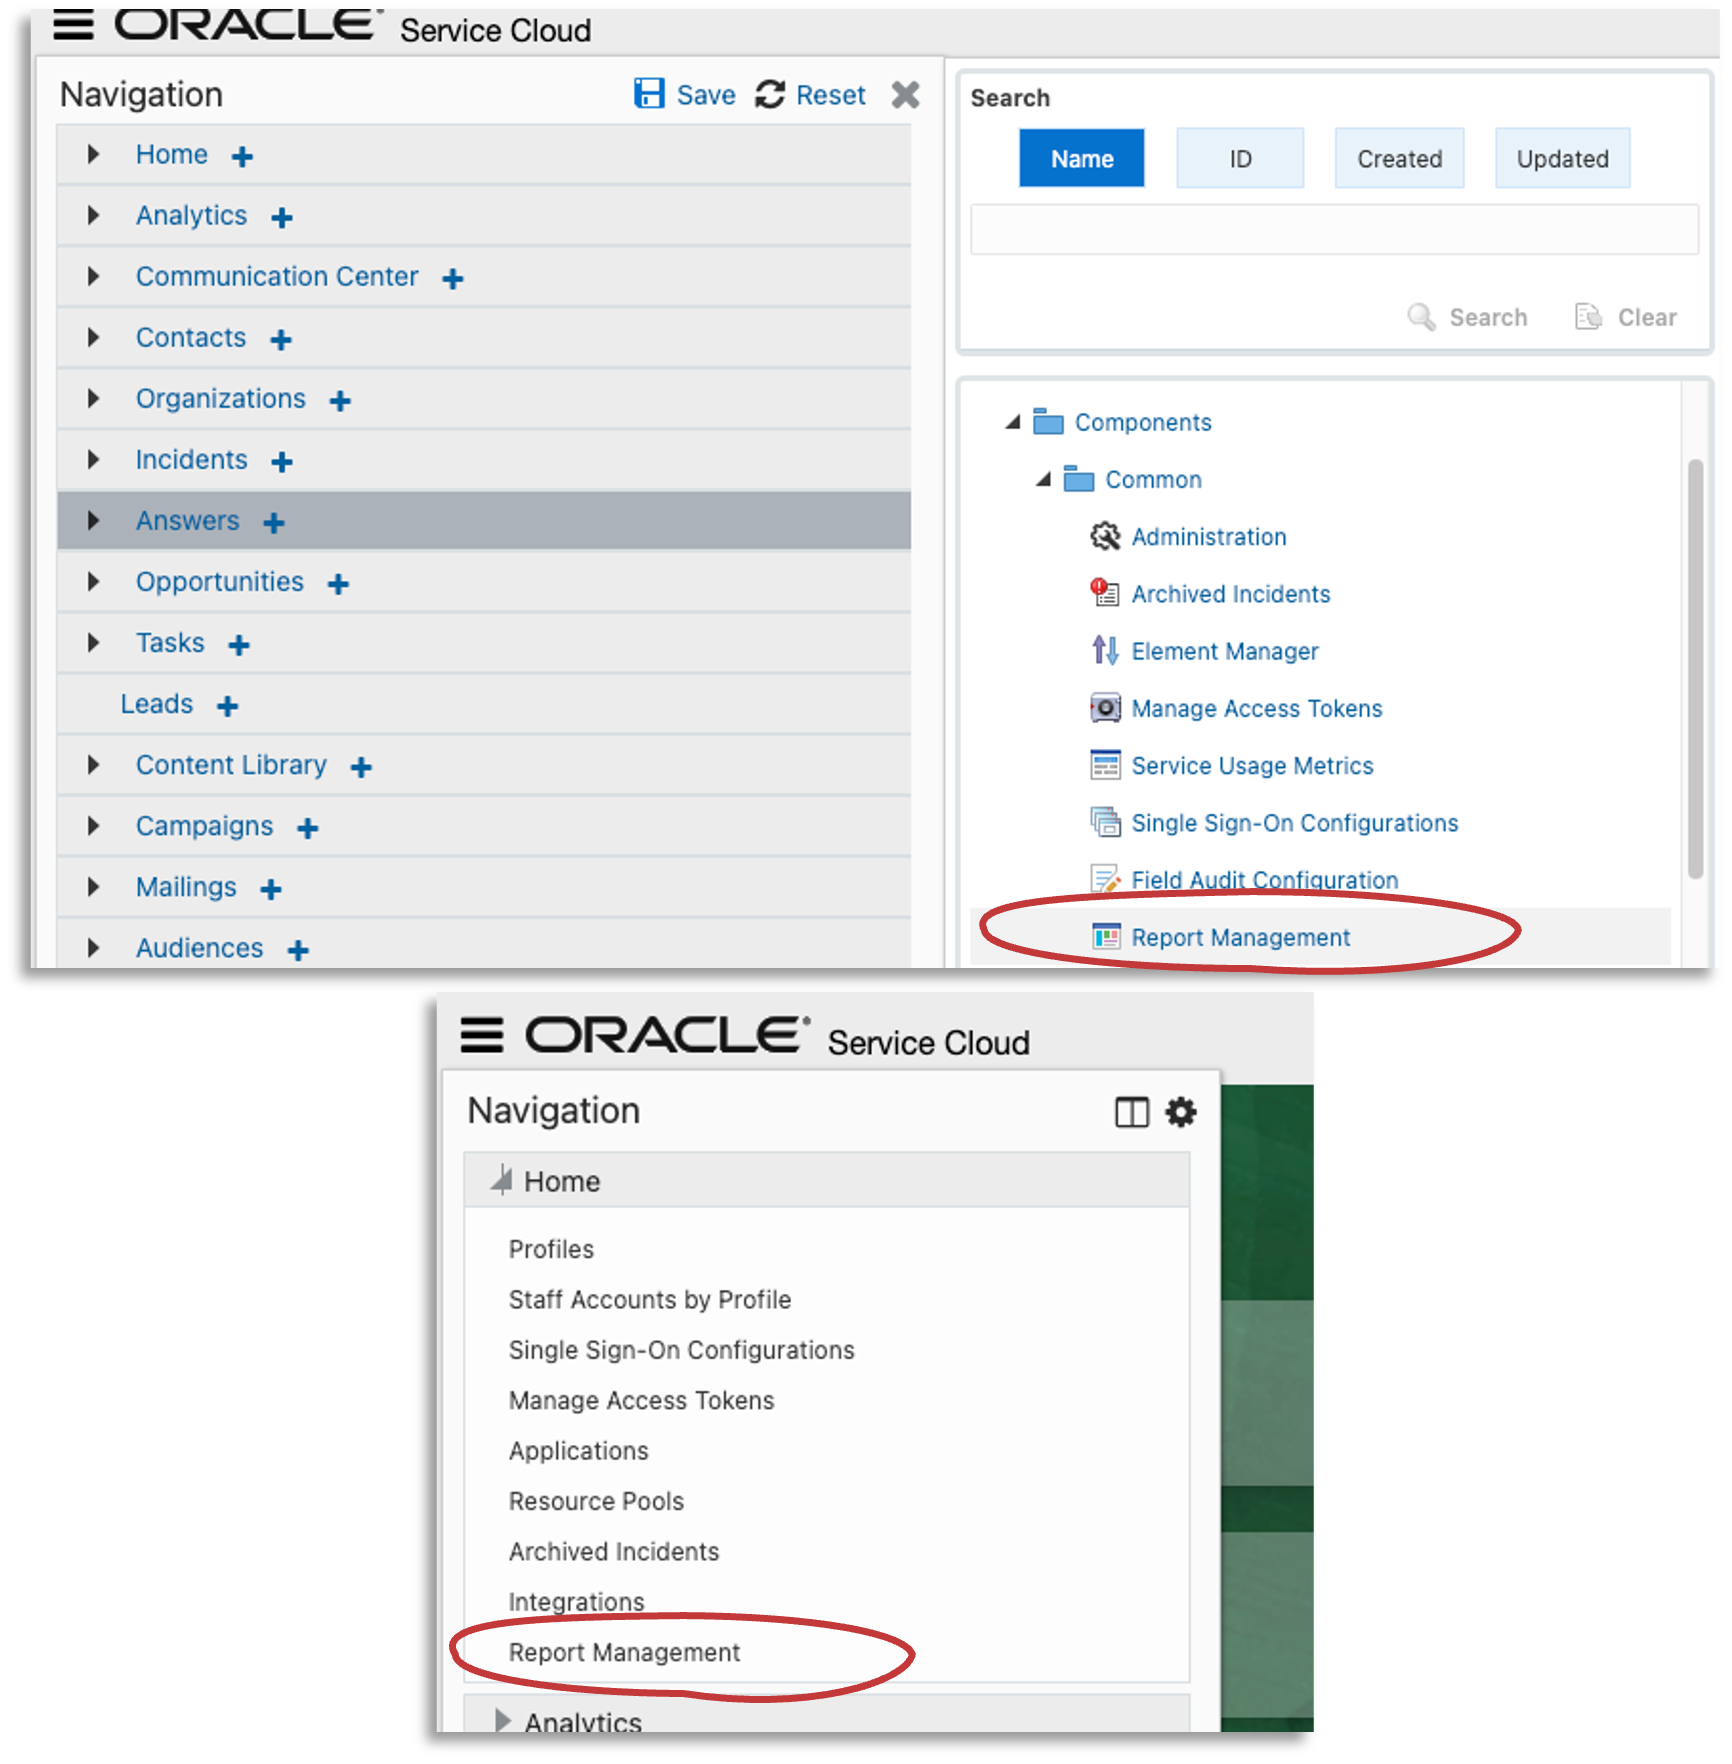Expand the Incidents navigation row
Screen dimensions: 1732x1764
(93, 459)
